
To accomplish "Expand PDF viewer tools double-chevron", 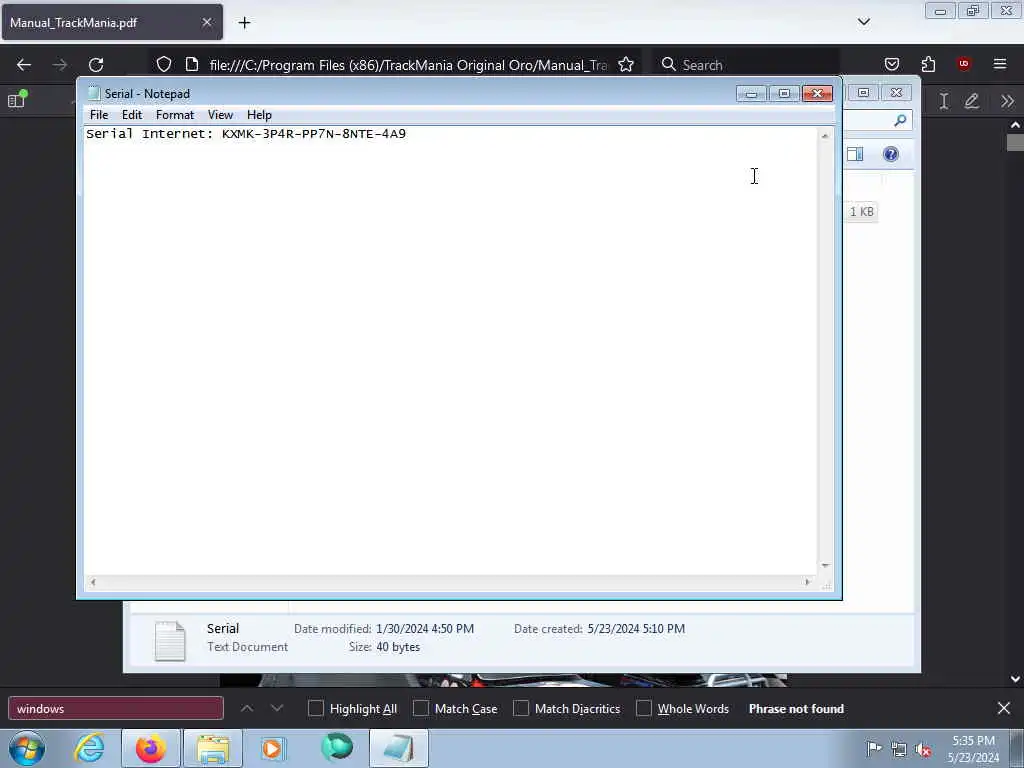I will pyautogui.click(x=1007, y=101).
